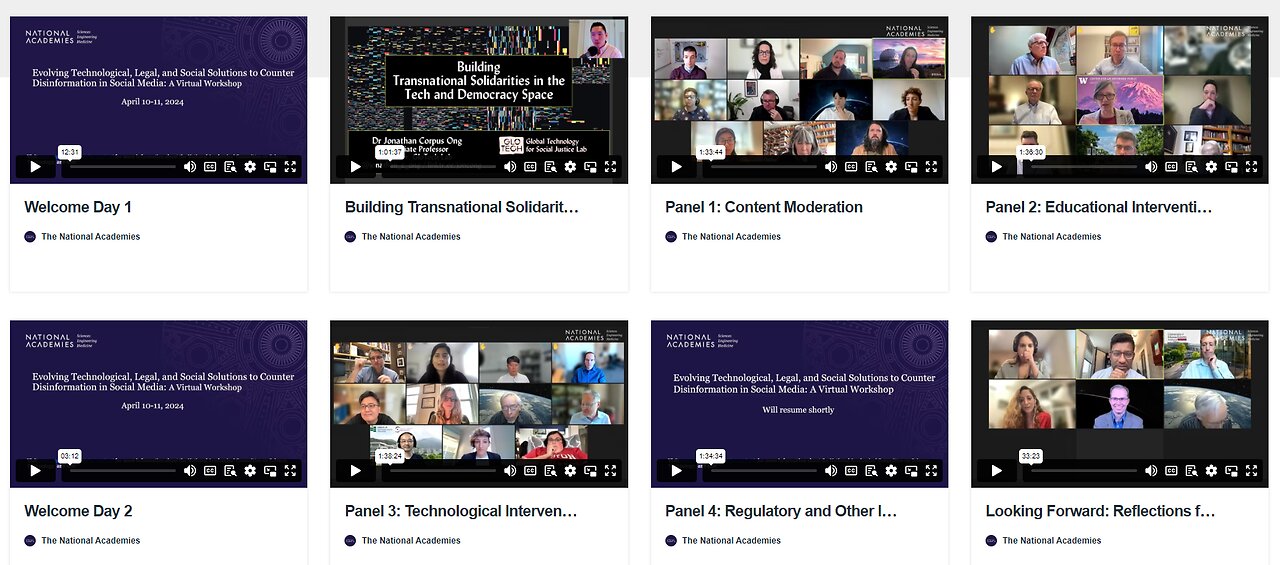Play the Welcome Day 1 video
Viewport: 1280px width, 565px height.
(x=35, y=167)
